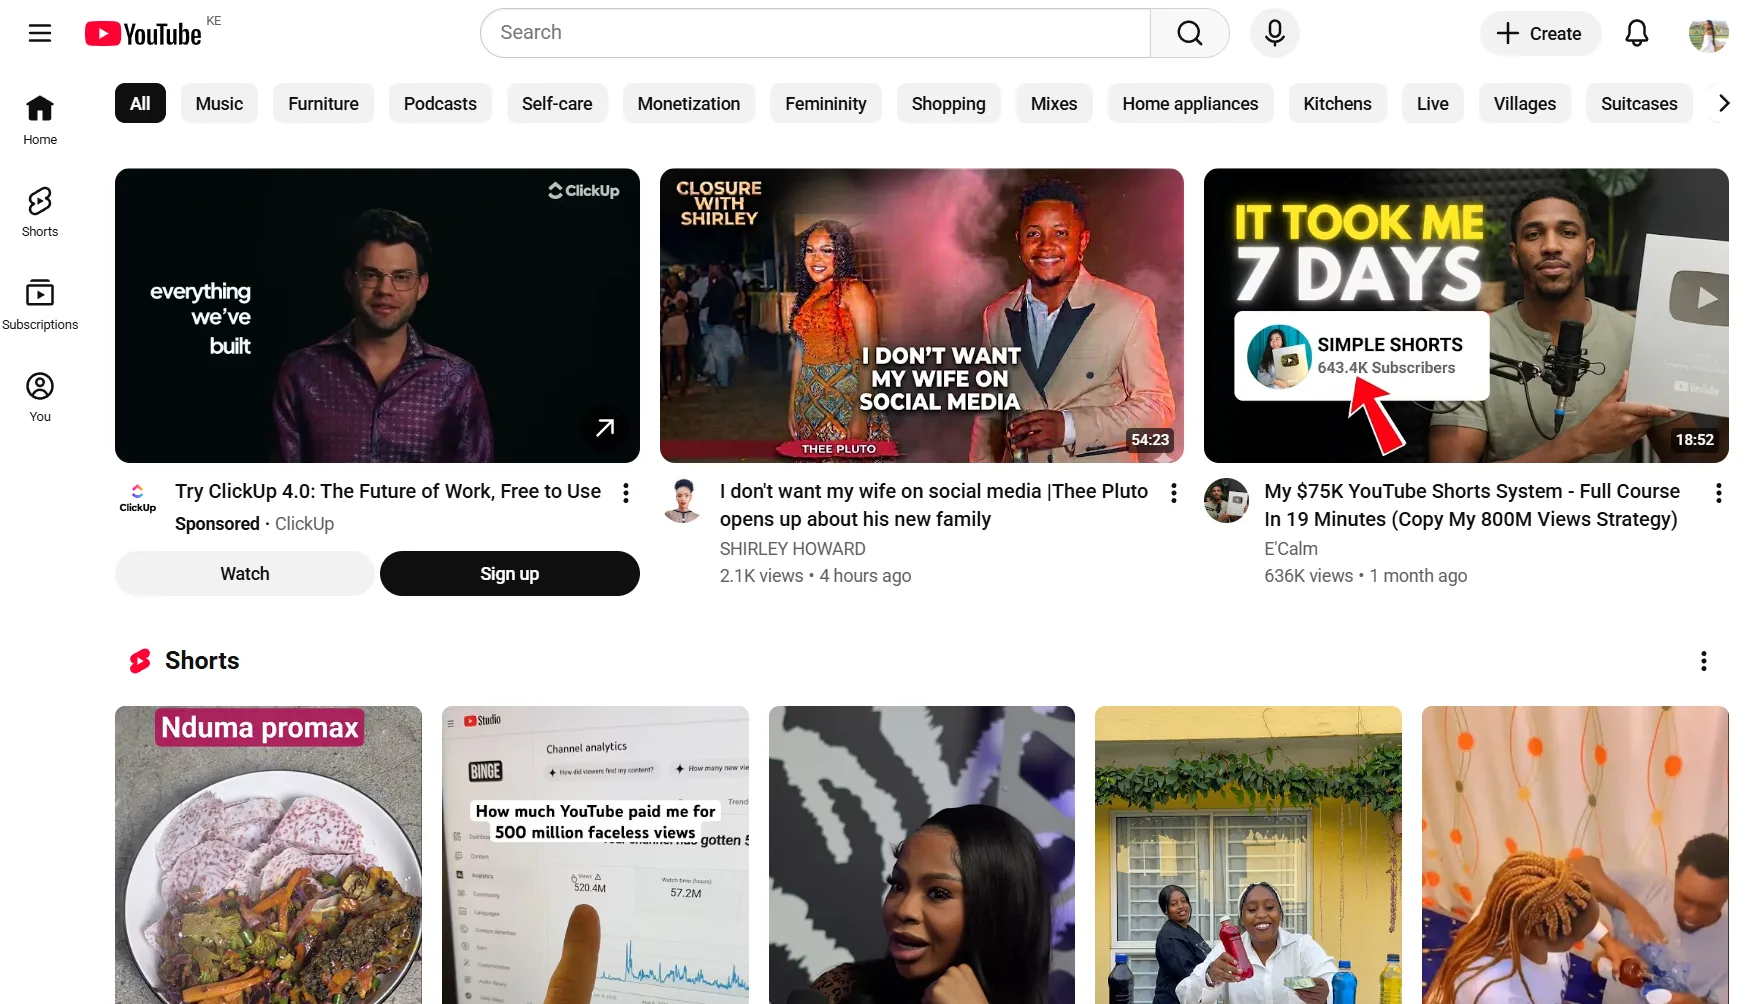Select the Suitcases filter chip

[1639, 103]
